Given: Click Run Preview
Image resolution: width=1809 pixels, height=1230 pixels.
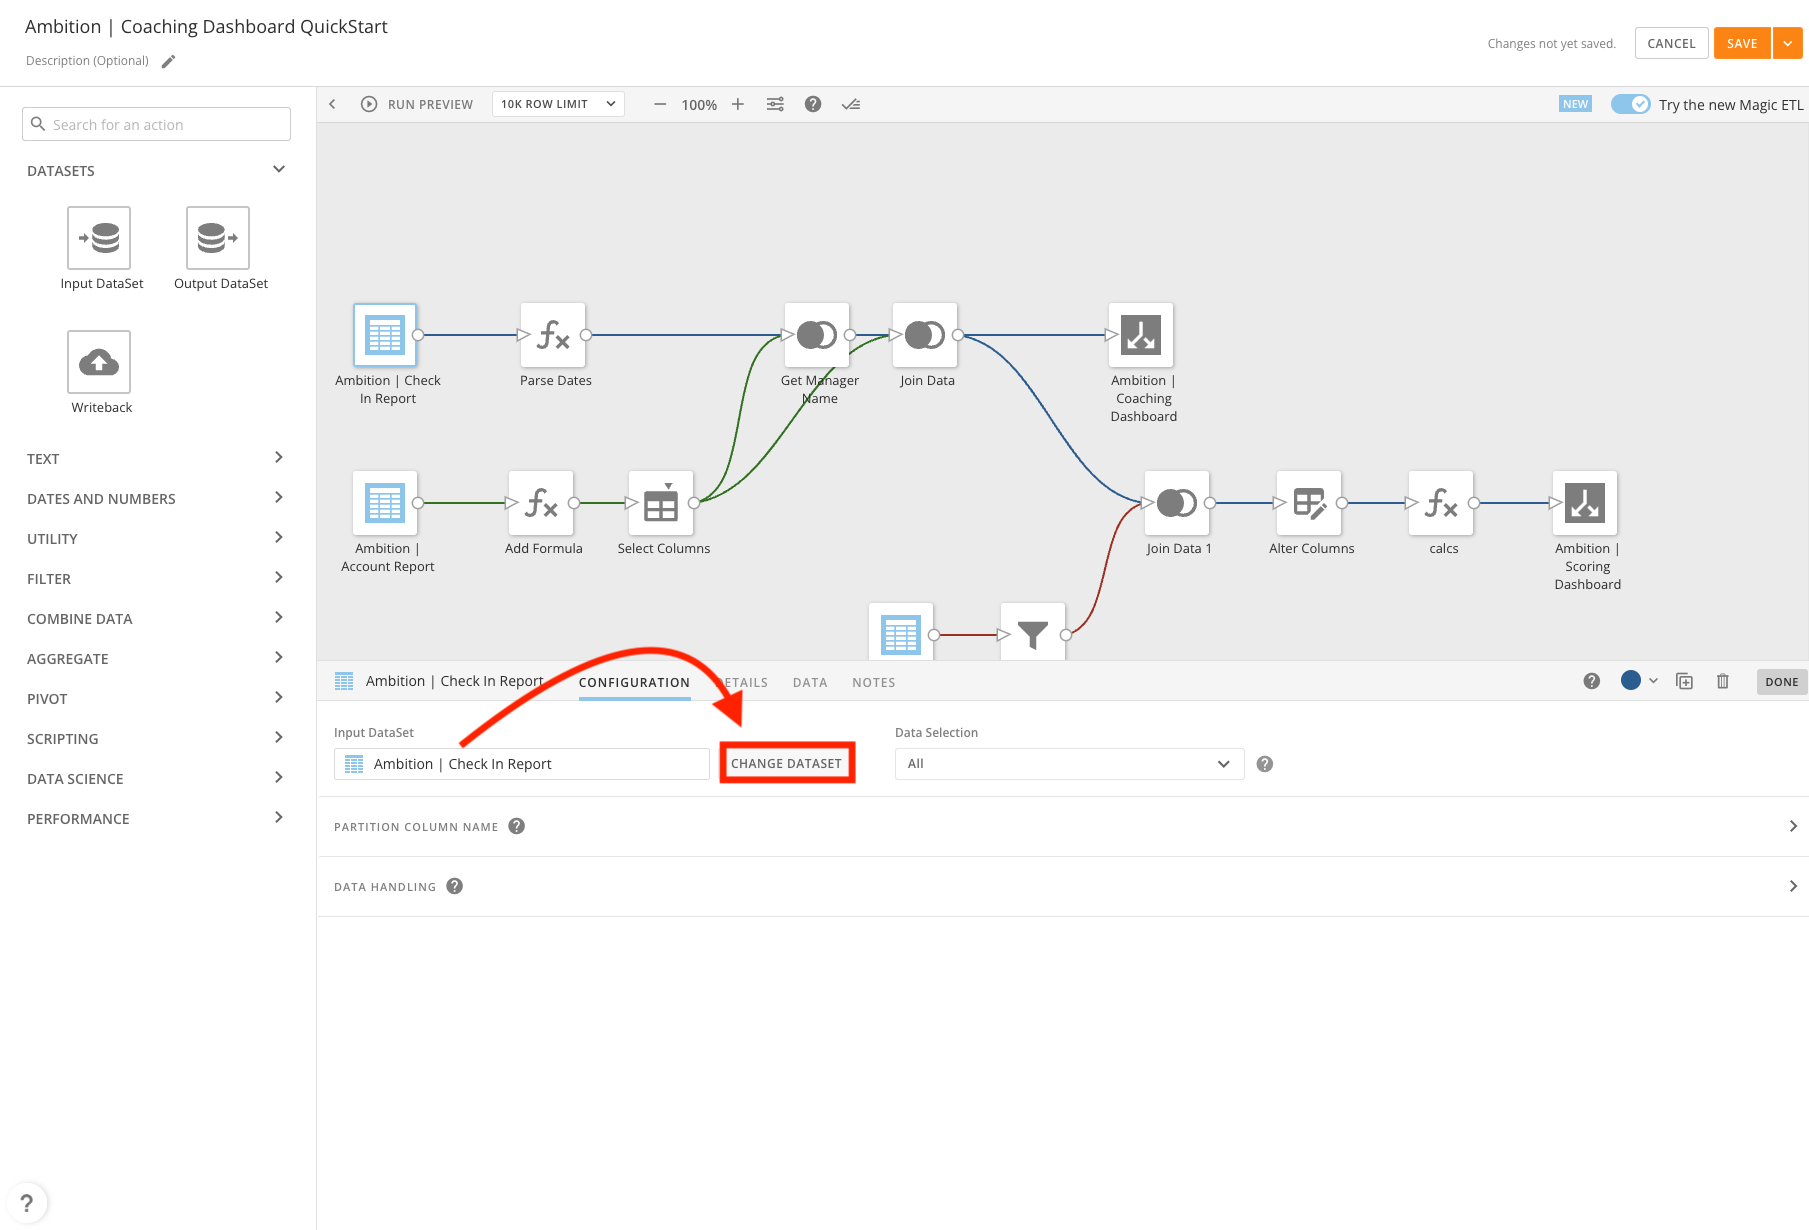Looking at the screenshot, I should coord(417,104).
